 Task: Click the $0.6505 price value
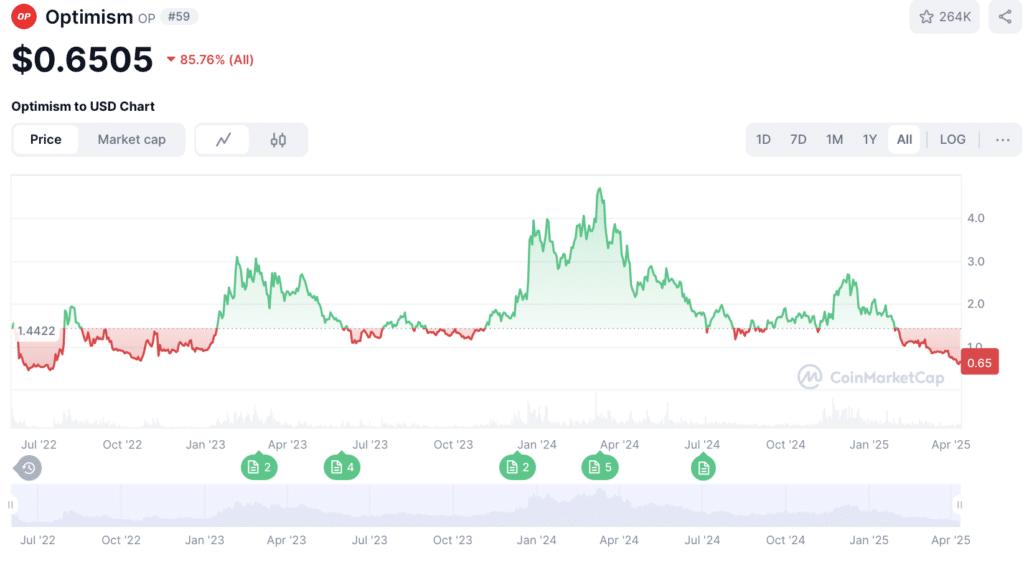tap(82, 59)
